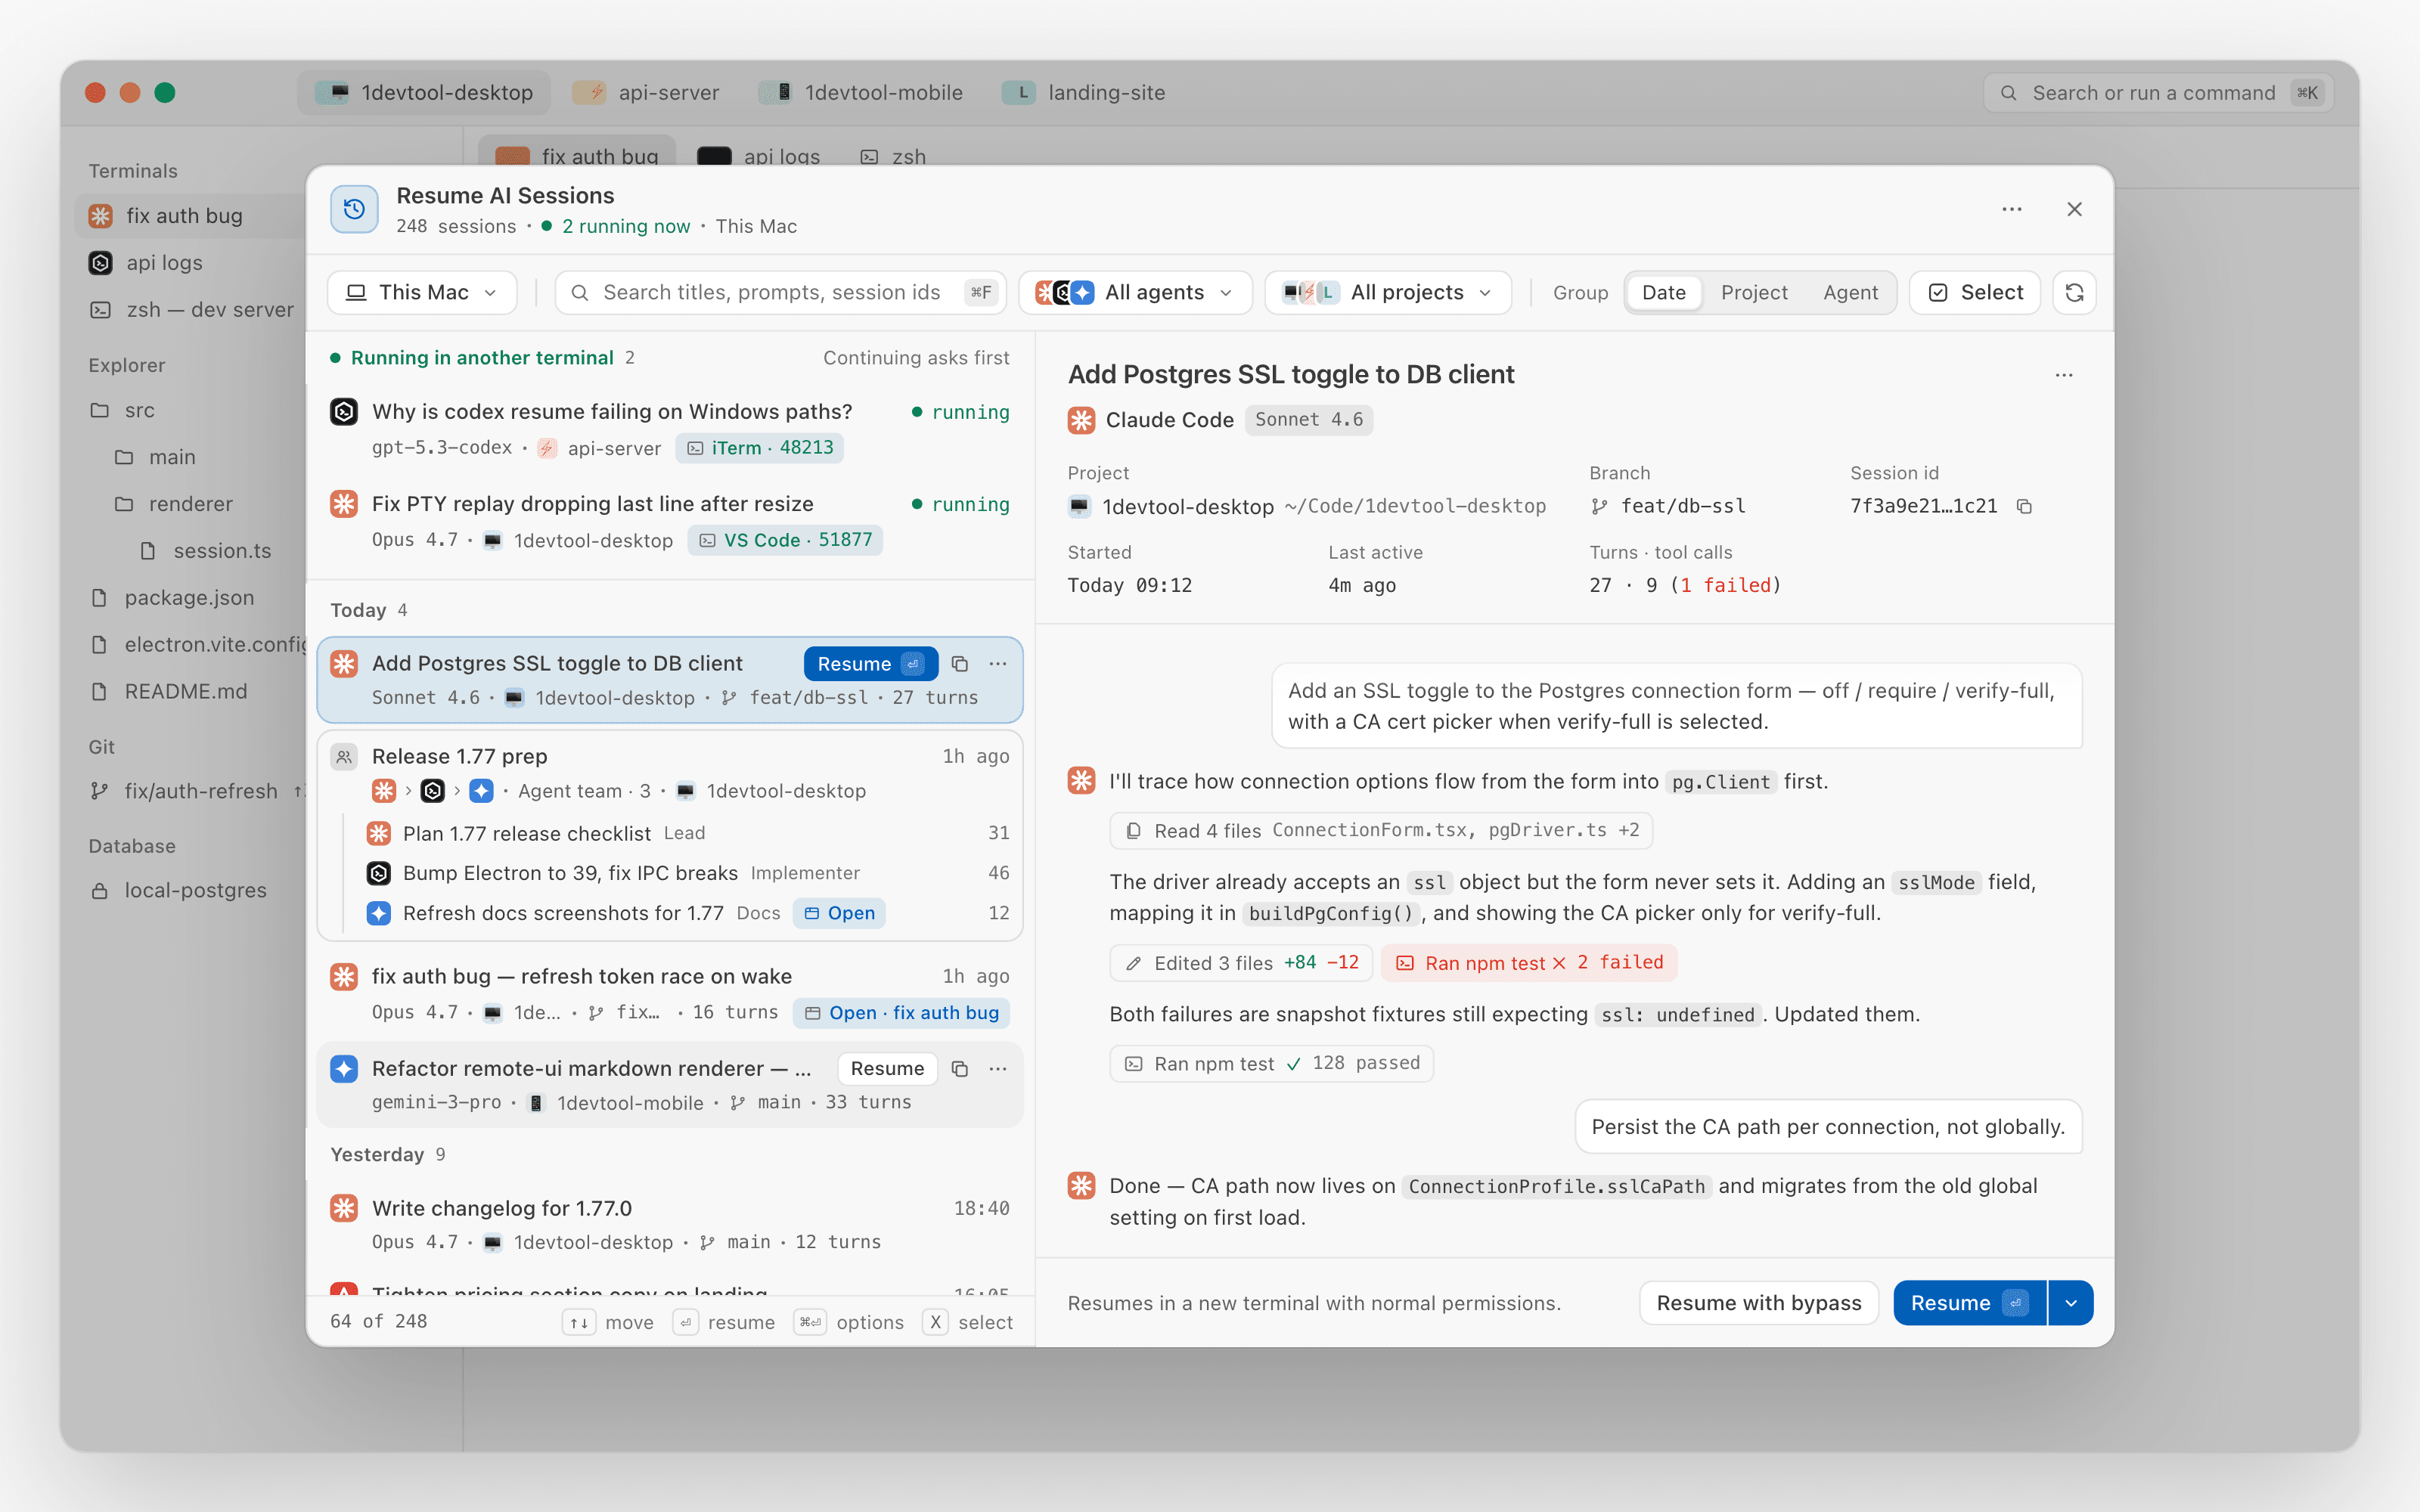Click the branch icon beside fix/auth-refresh
The image size is (2420, 1512).
(100, 791)
